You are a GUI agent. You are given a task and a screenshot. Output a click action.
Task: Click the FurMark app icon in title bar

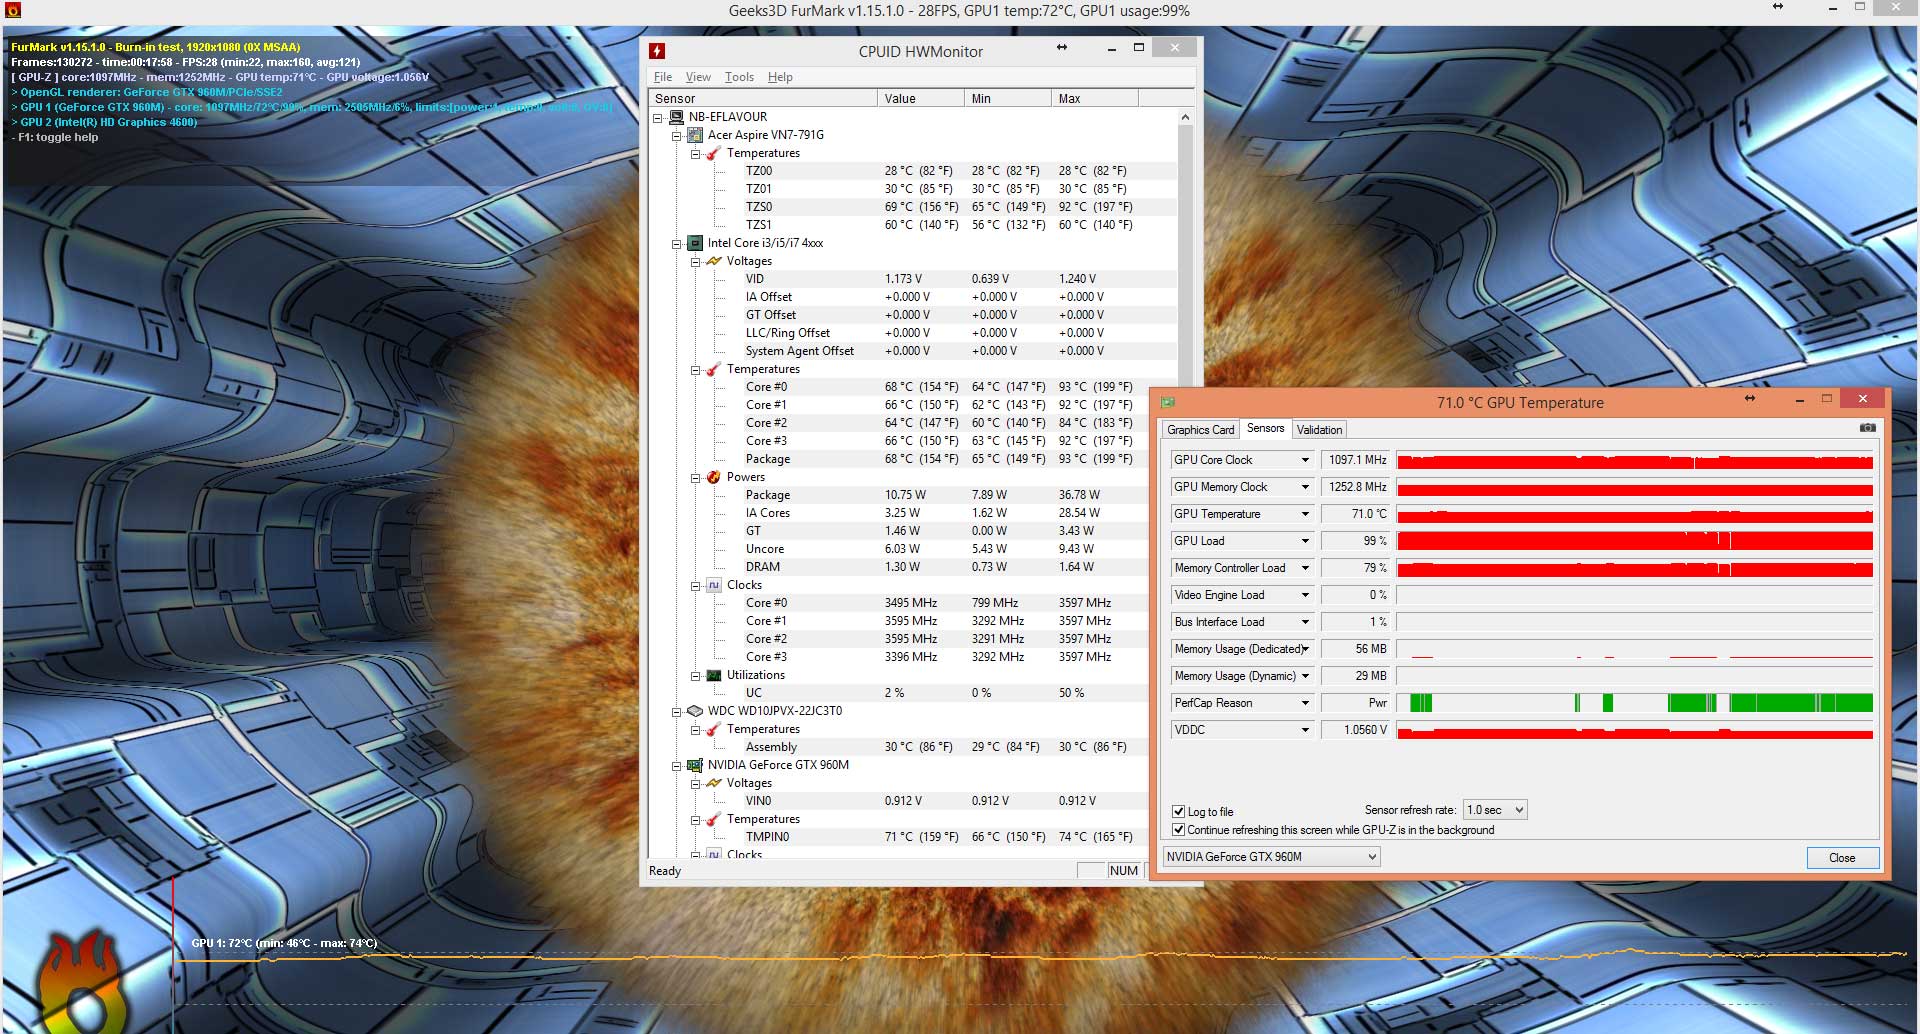(13, 10)
